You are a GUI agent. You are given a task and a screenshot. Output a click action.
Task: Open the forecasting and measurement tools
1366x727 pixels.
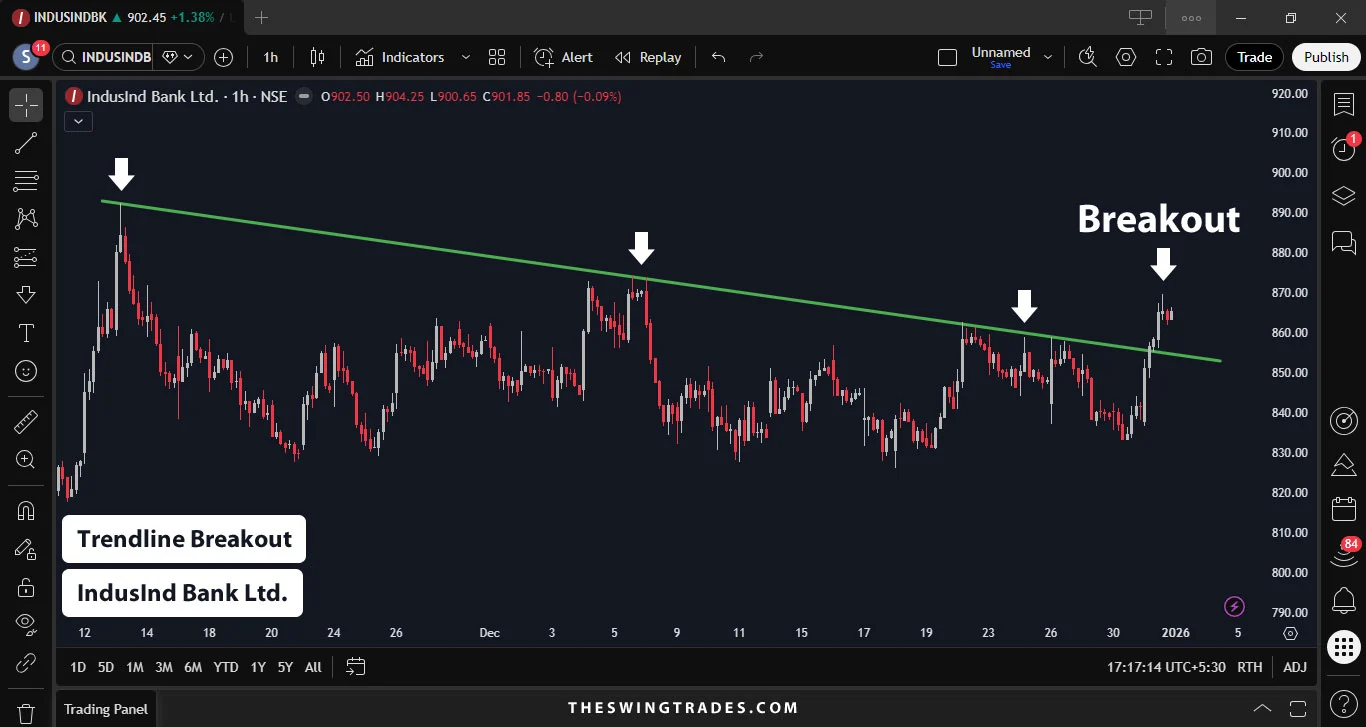[x=26, y=257]
